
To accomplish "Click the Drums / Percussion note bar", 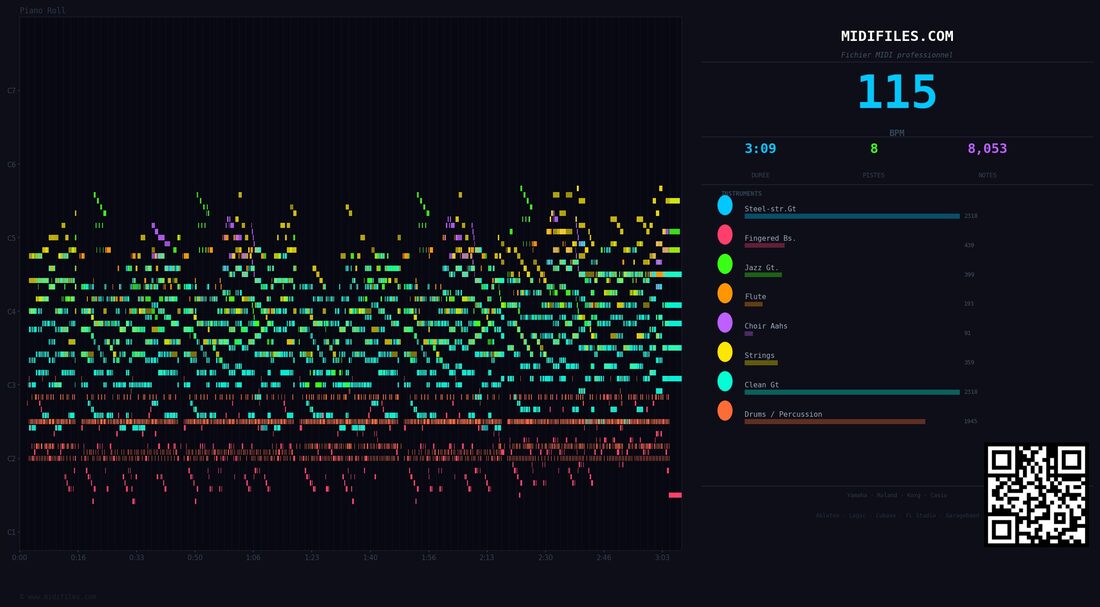I will tap(835, 422).
